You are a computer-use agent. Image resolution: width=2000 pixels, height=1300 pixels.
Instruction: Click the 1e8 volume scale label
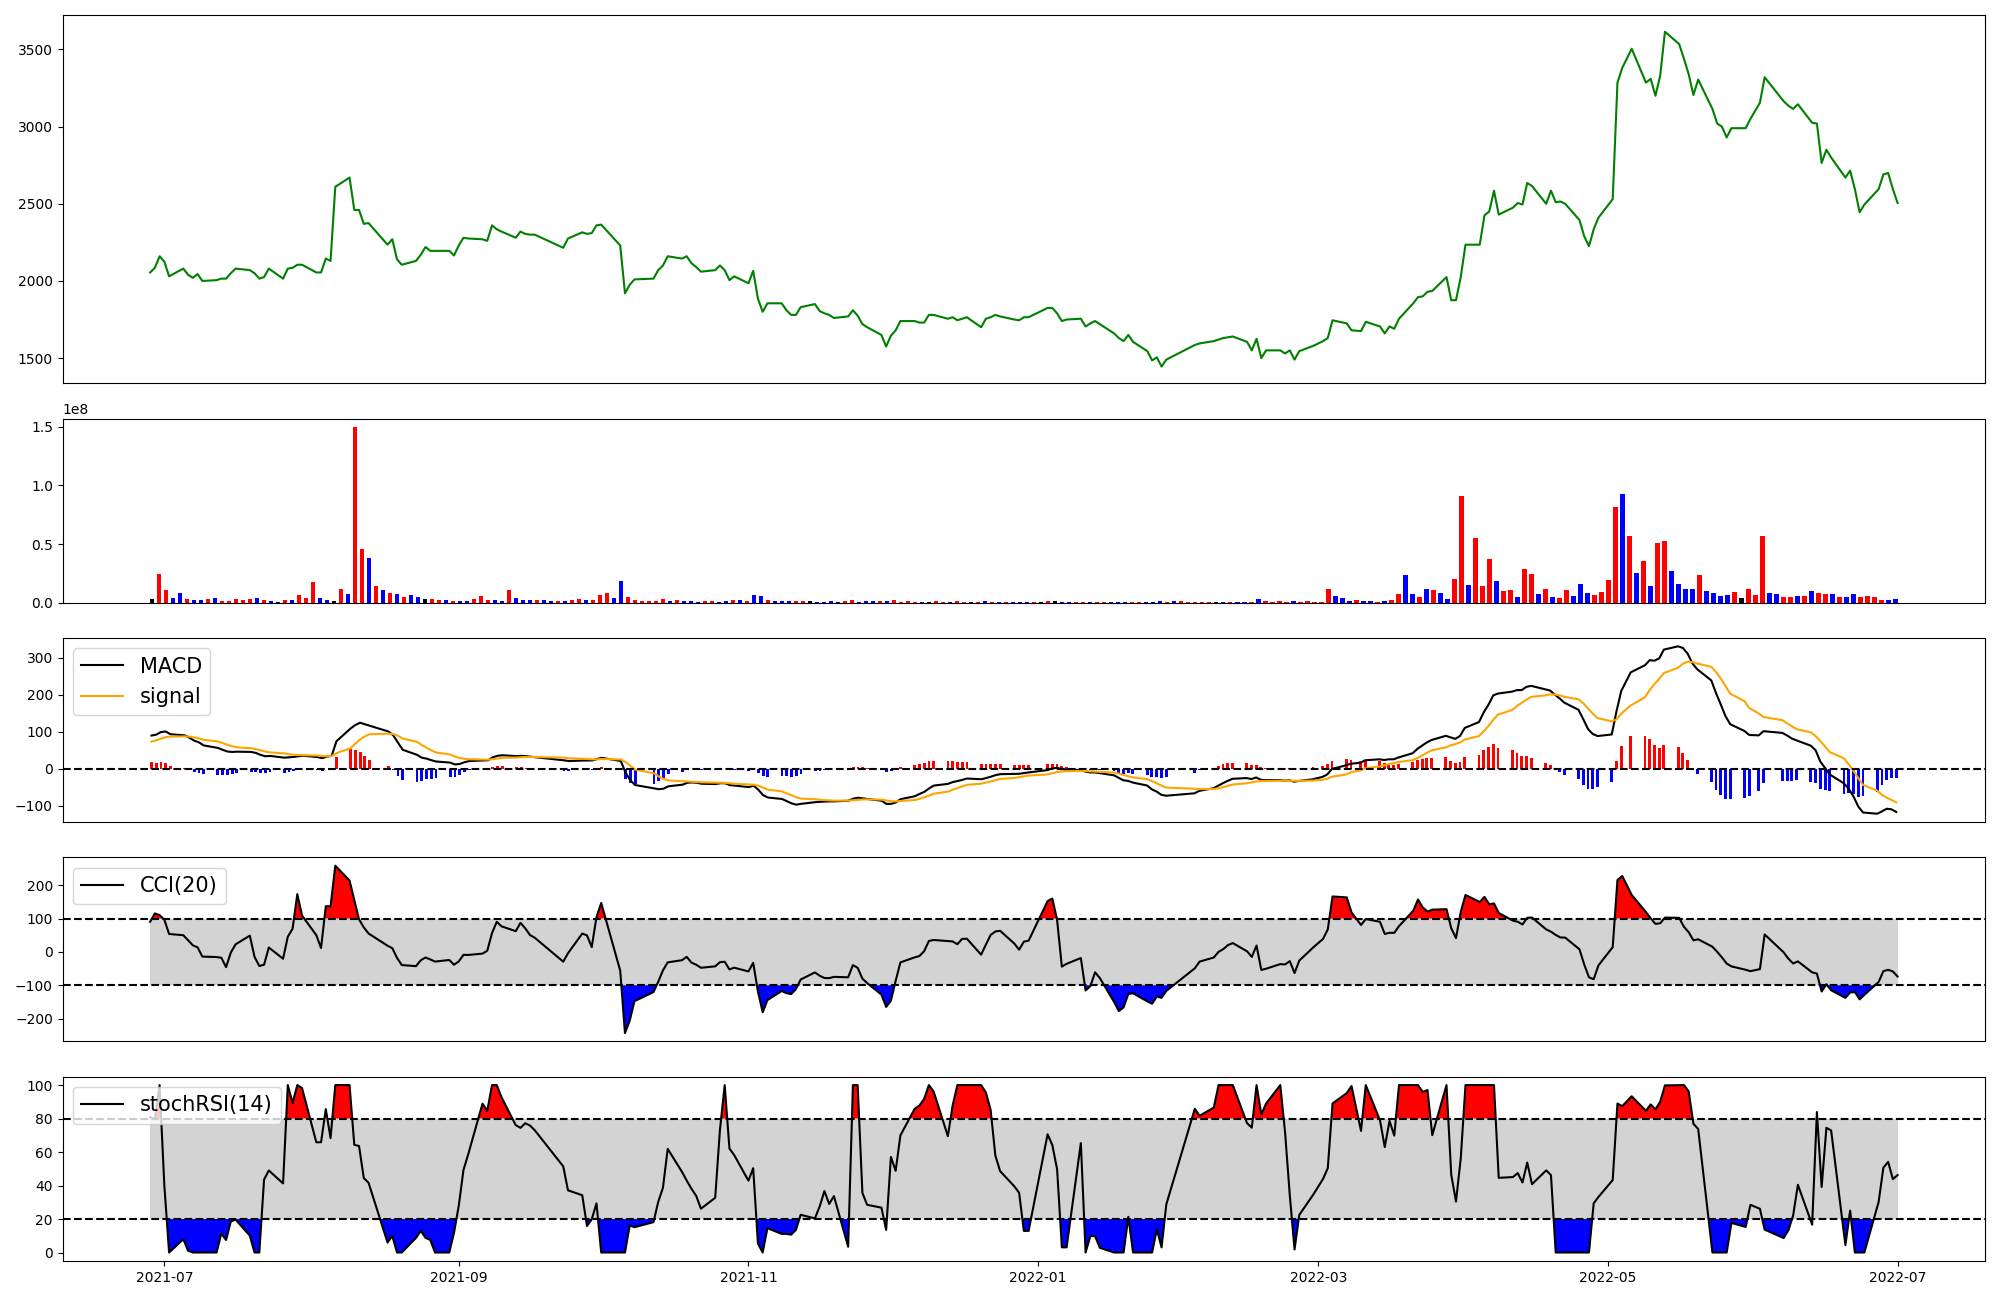pyautogui.click(x=76, y=409)
